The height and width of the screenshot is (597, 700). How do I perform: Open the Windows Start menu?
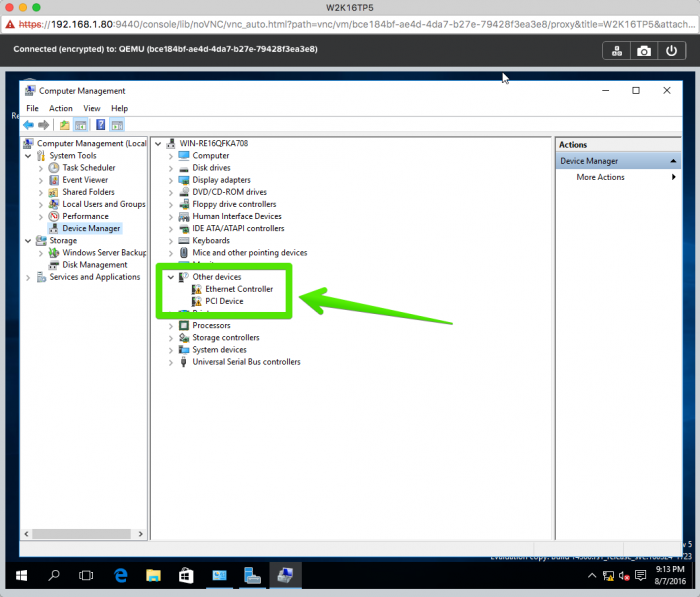point(21,576)
